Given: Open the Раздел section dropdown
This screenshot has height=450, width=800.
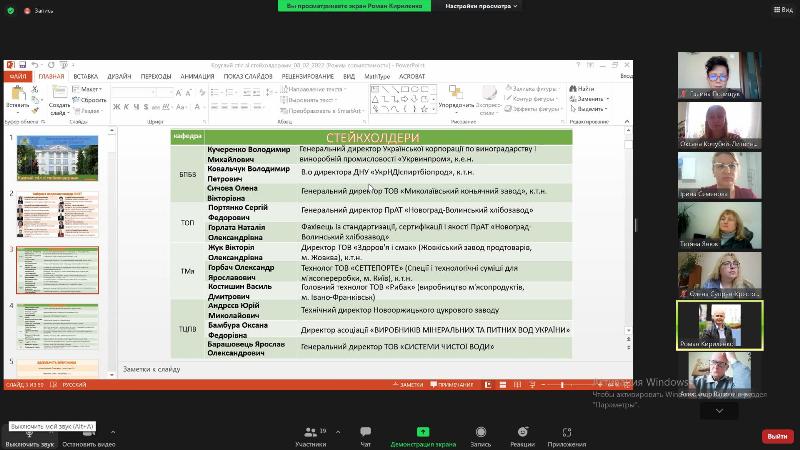Looking at the screenshot, I should [88, 111].
